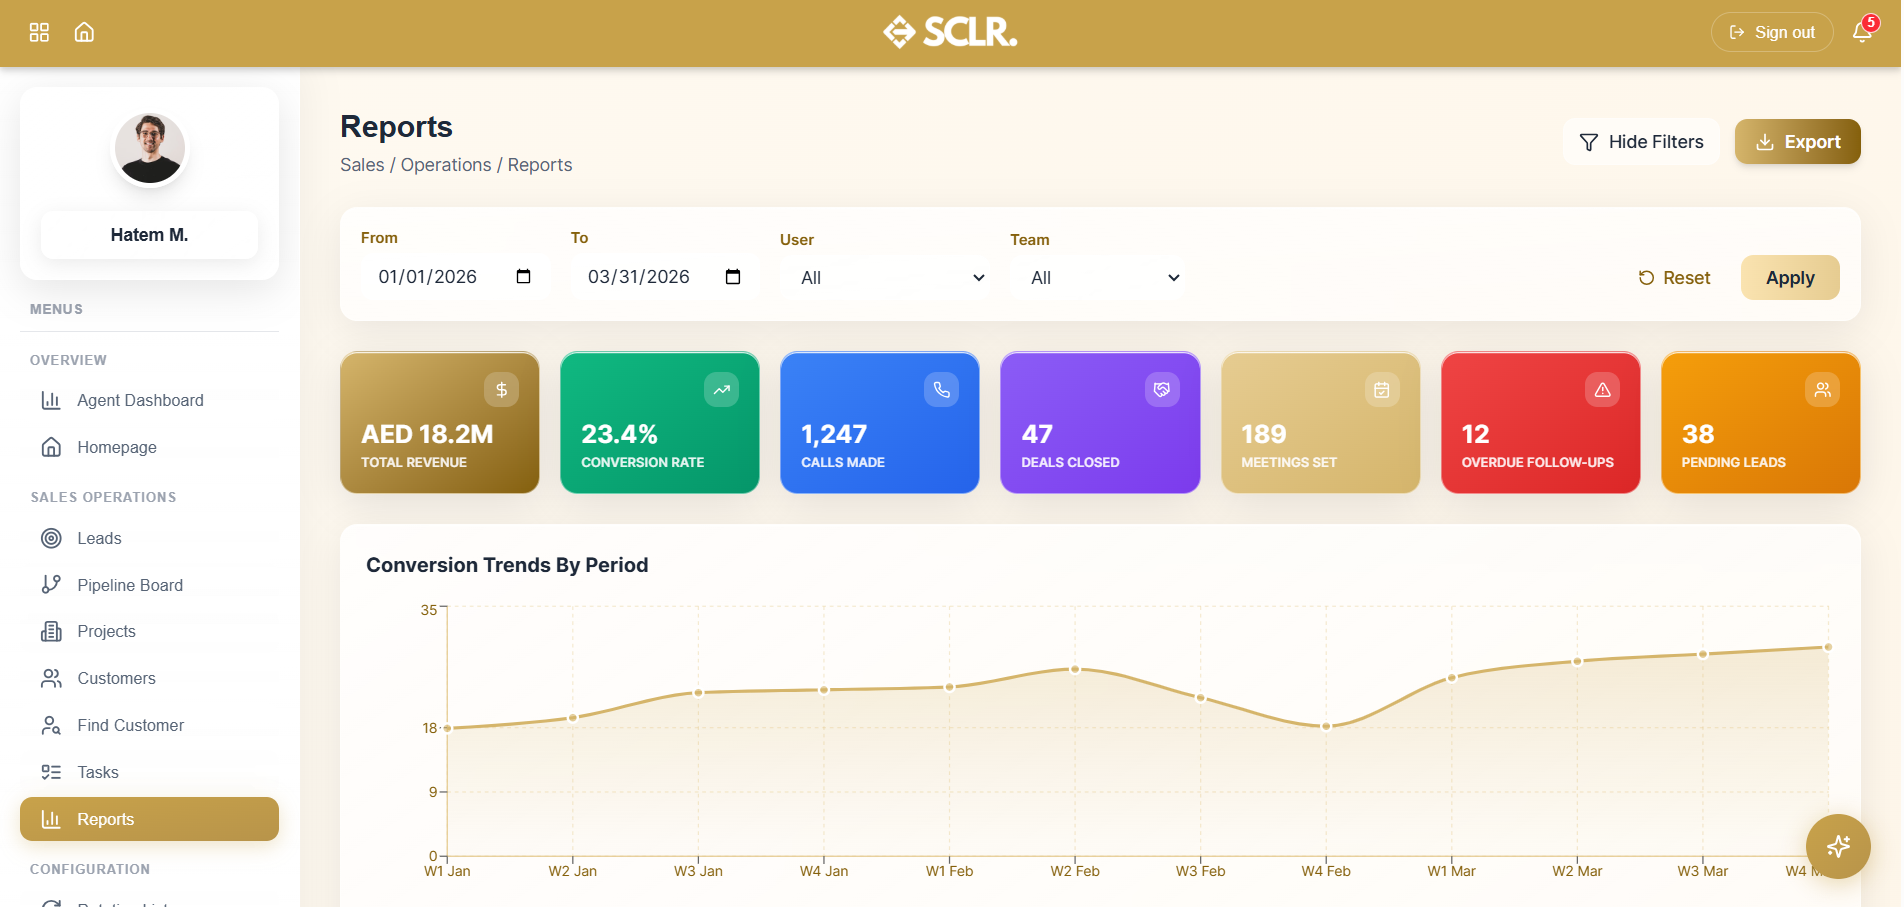
Task: Apply the report filters
Action: (1790, 278)
